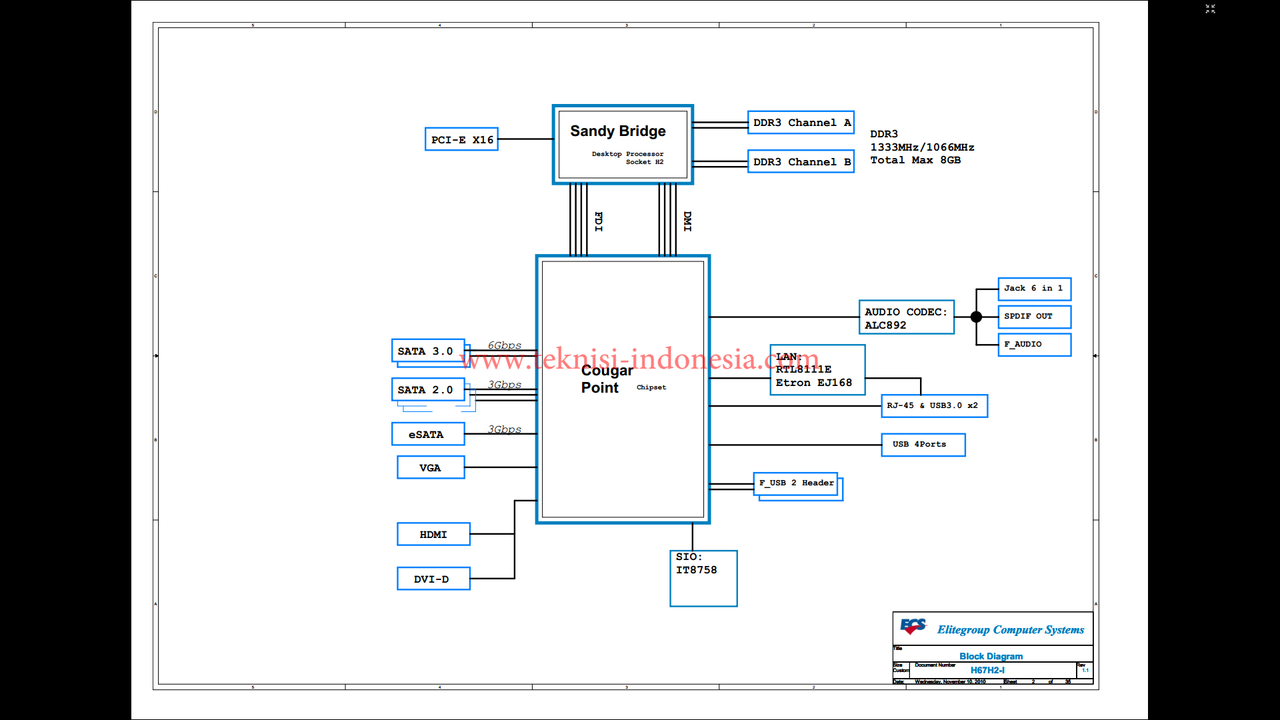Select the DVI-D block
Image resolution: width=1280 pixels, height=720 pixels.
[x=433, y=579]
